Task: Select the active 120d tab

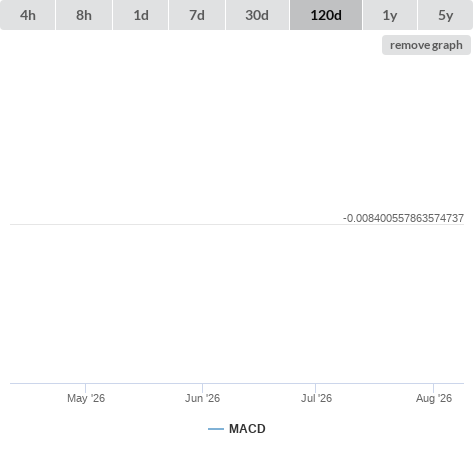Action: [326, 15]
